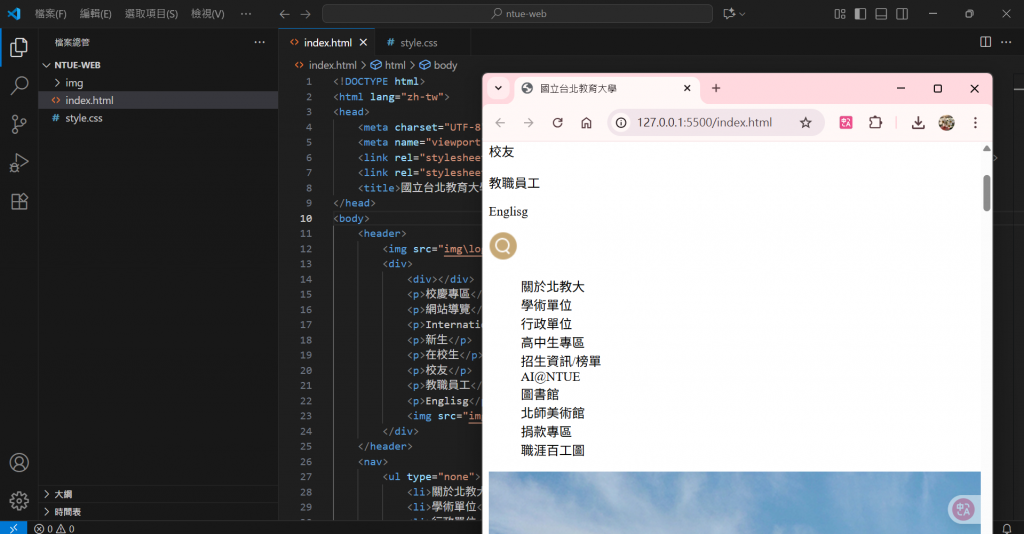The width and height of the screenshot is (1024, 534).
Task: Click 圖書館 on the webpage
Action: click(x=540, y=394)
